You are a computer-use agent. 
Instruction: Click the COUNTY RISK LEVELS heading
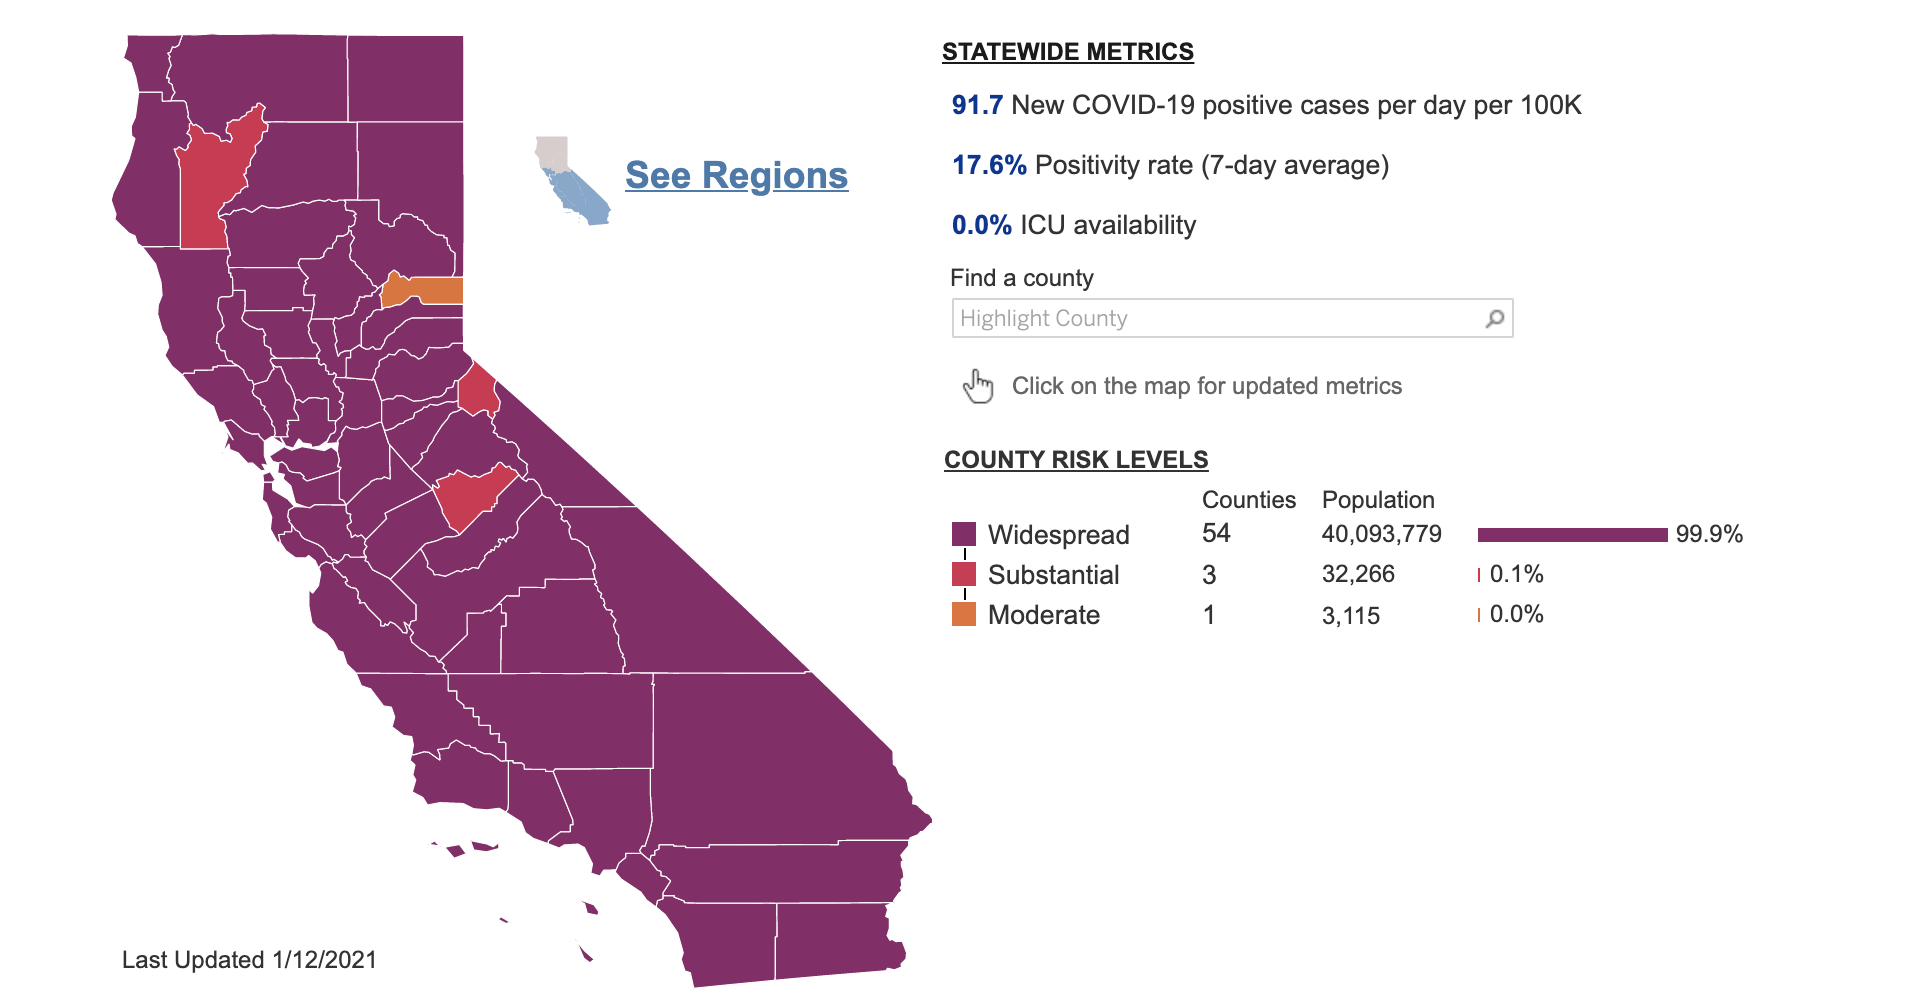pos(1076,460)
